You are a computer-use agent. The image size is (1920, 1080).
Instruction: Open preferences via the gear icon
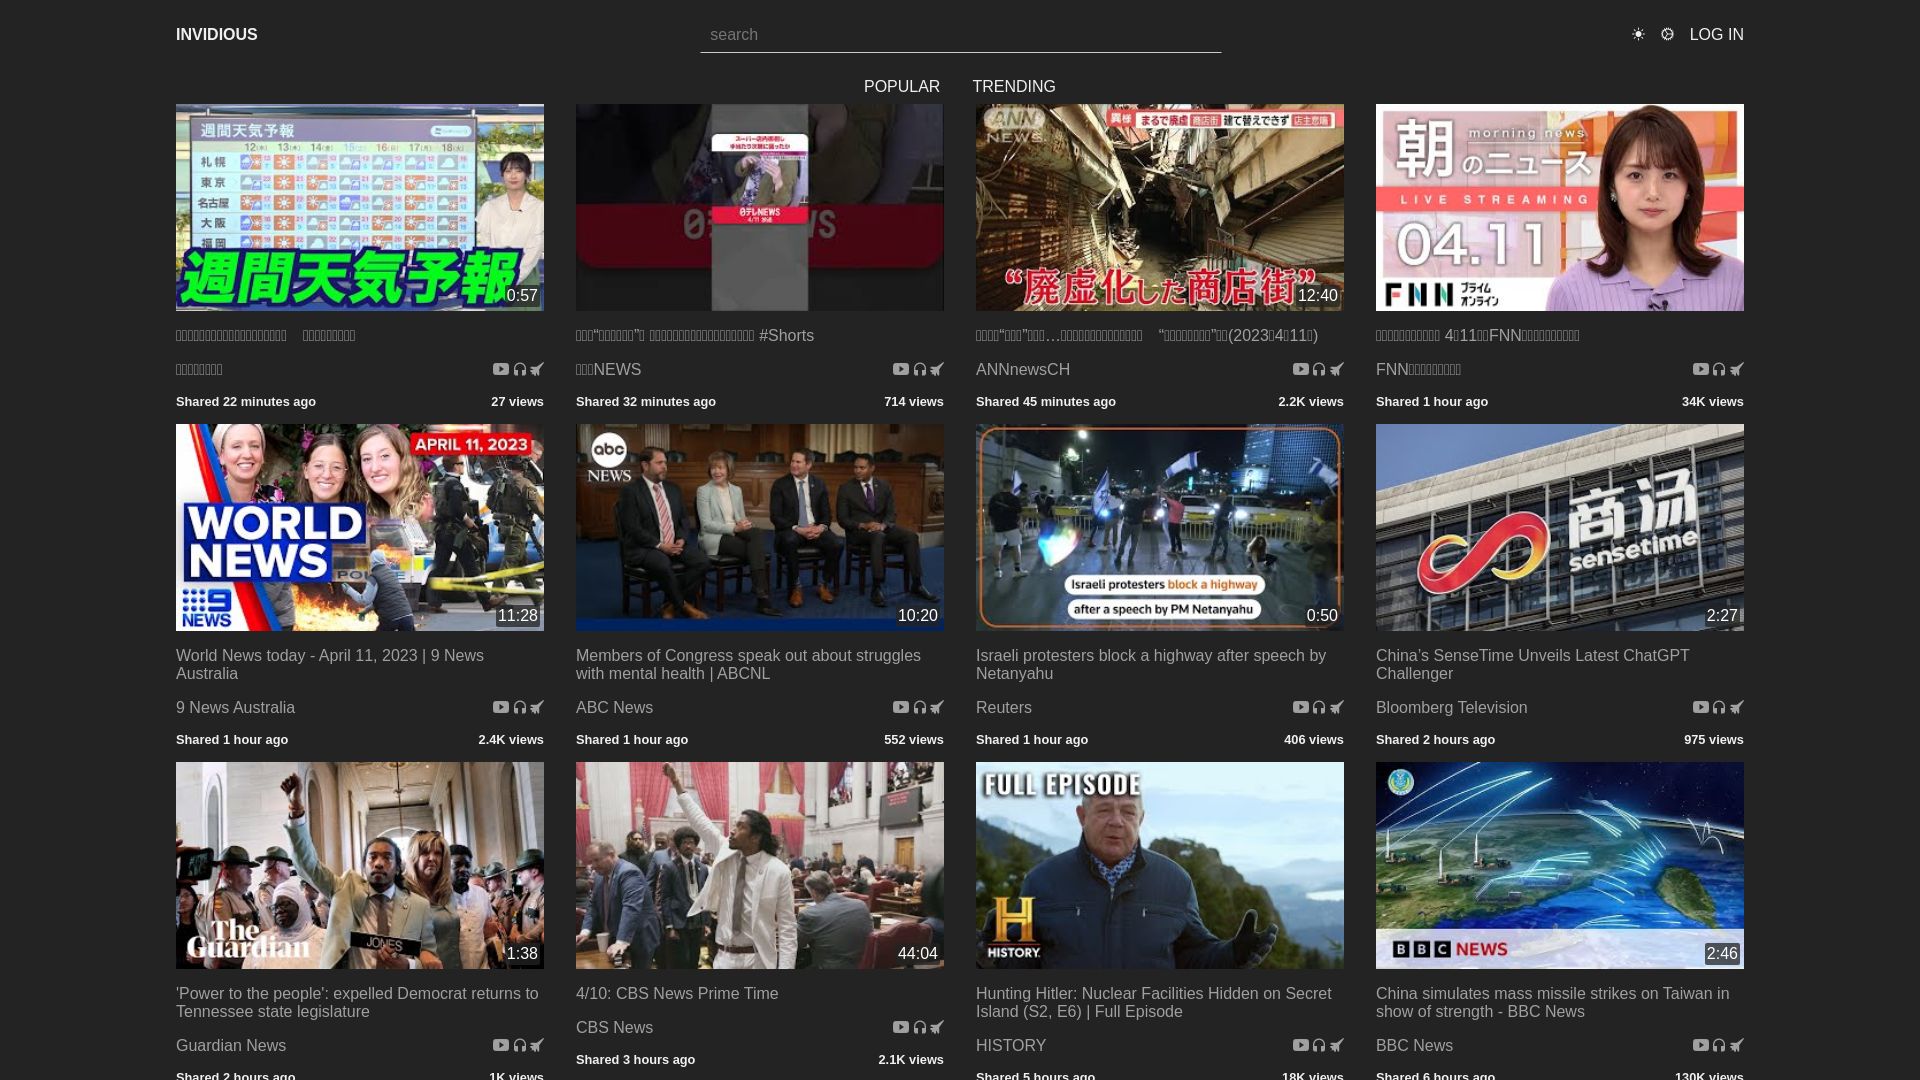[x=1667, y=34]
